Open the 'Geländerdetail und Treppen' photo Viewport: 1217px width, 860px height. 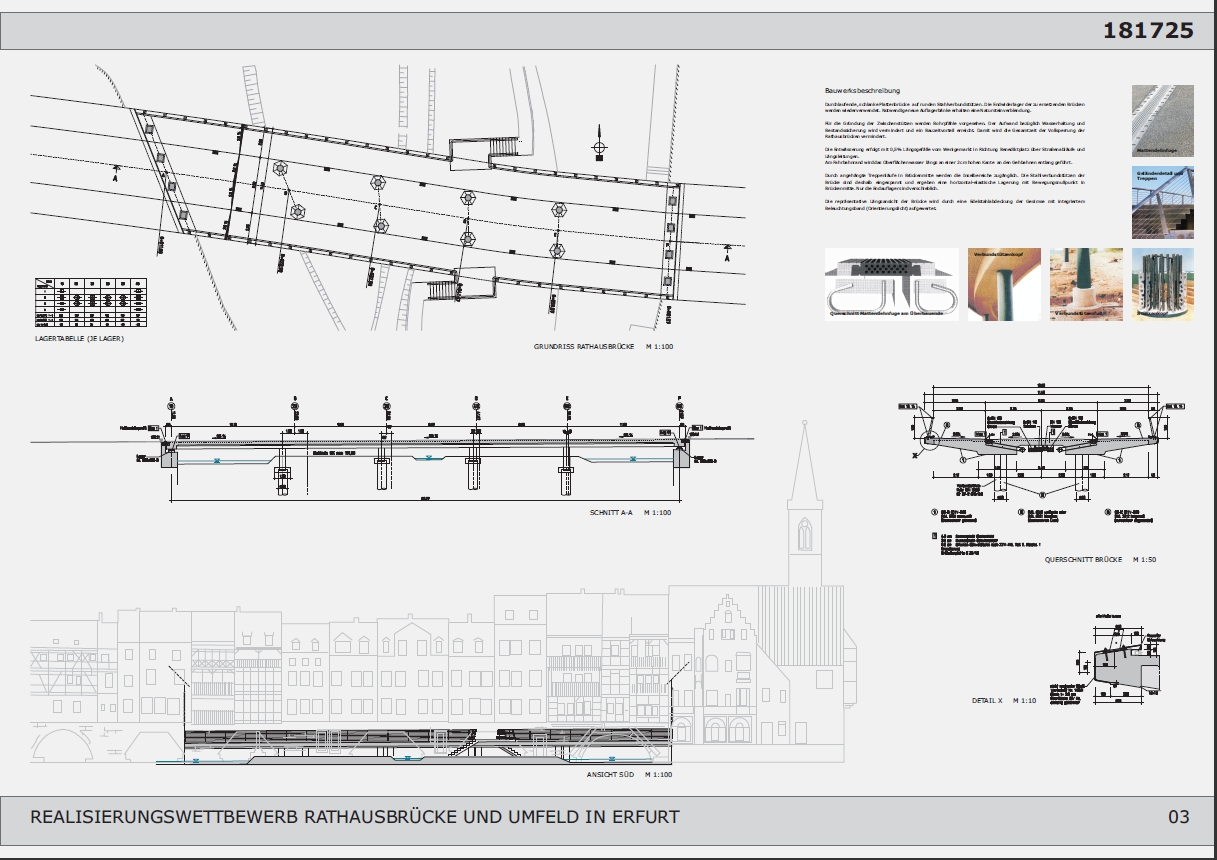[1163, 202]
